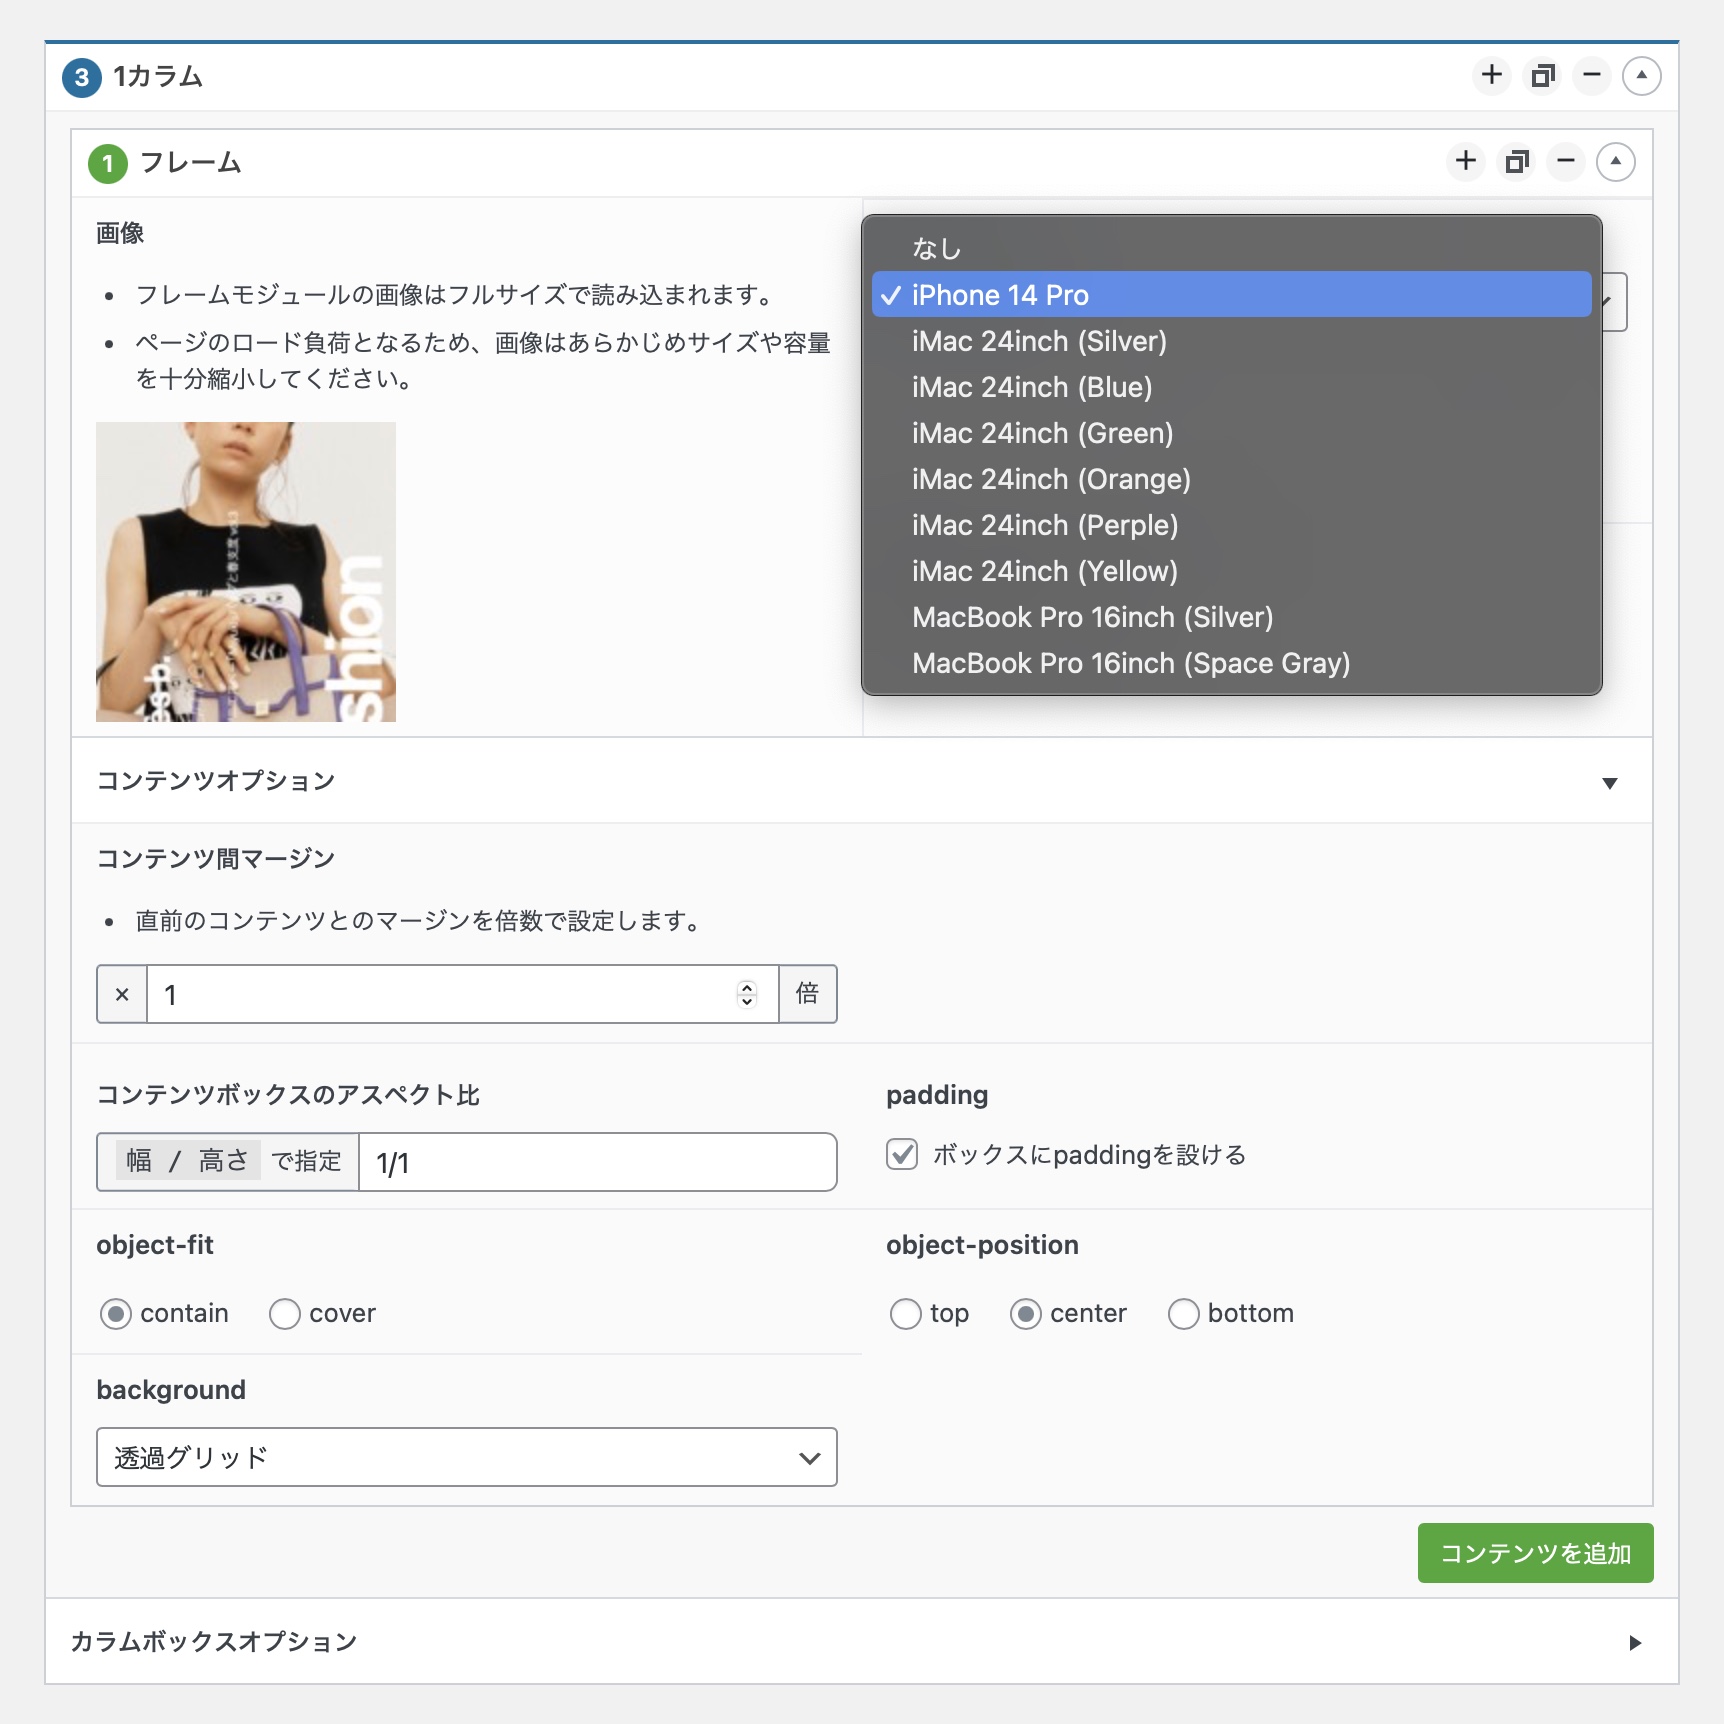The width and height of the screenshot is (1724, 1724).
Task: Collapse the フレーム module with the up arrow
Action: [1615, 162]
